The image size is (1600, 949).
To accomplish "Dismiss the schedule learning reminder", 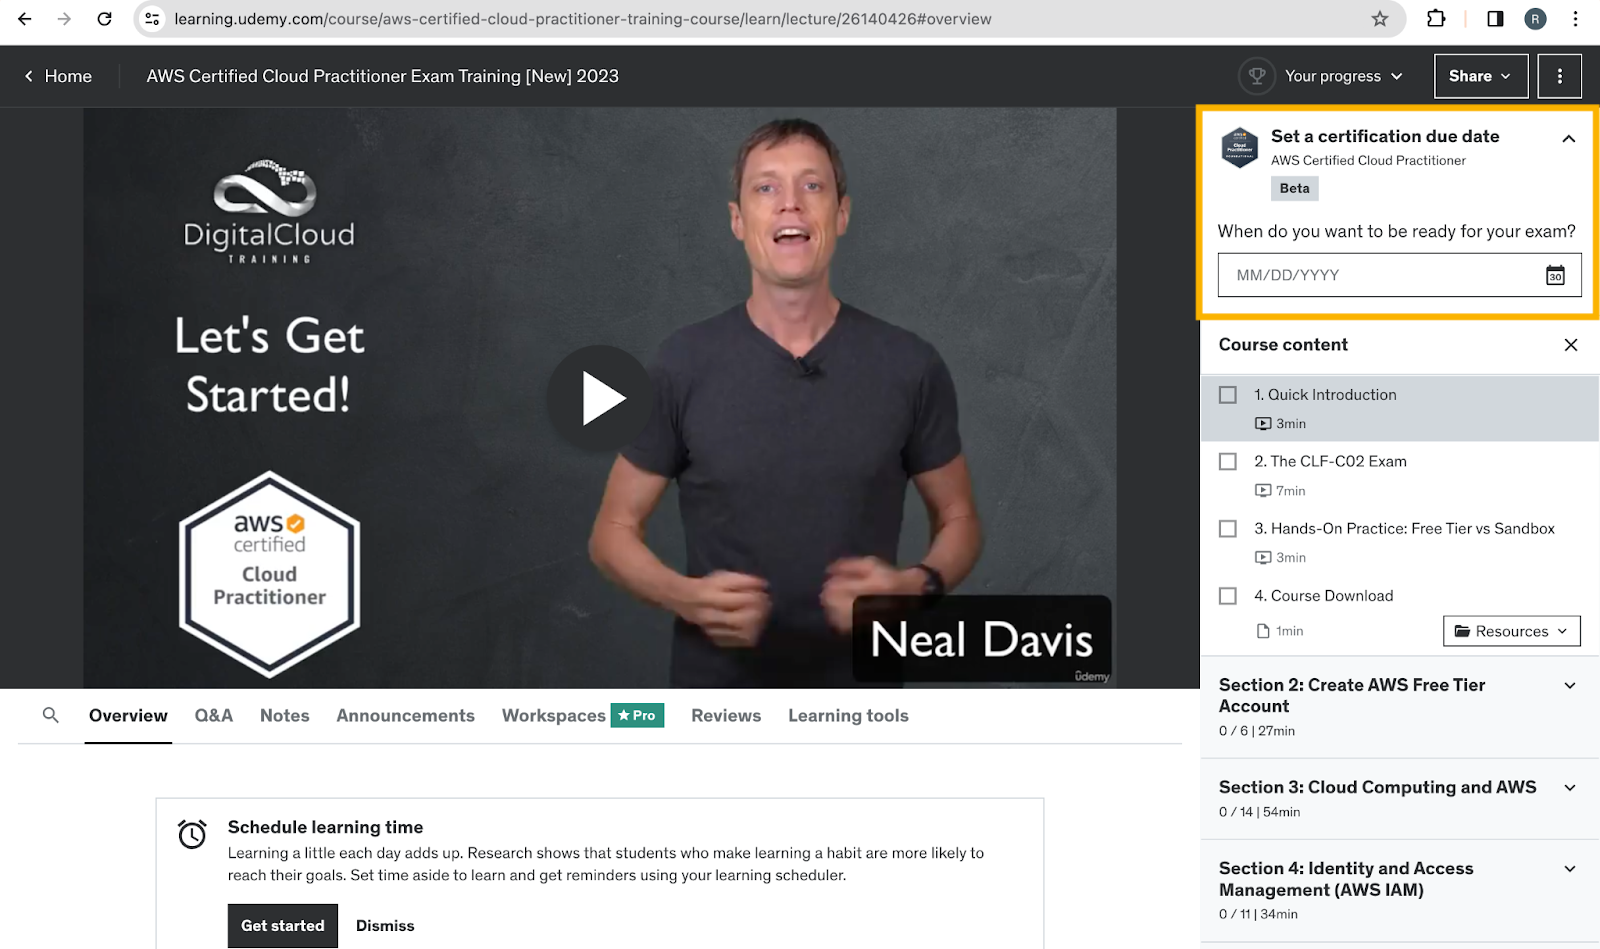I will coord(385,926).
